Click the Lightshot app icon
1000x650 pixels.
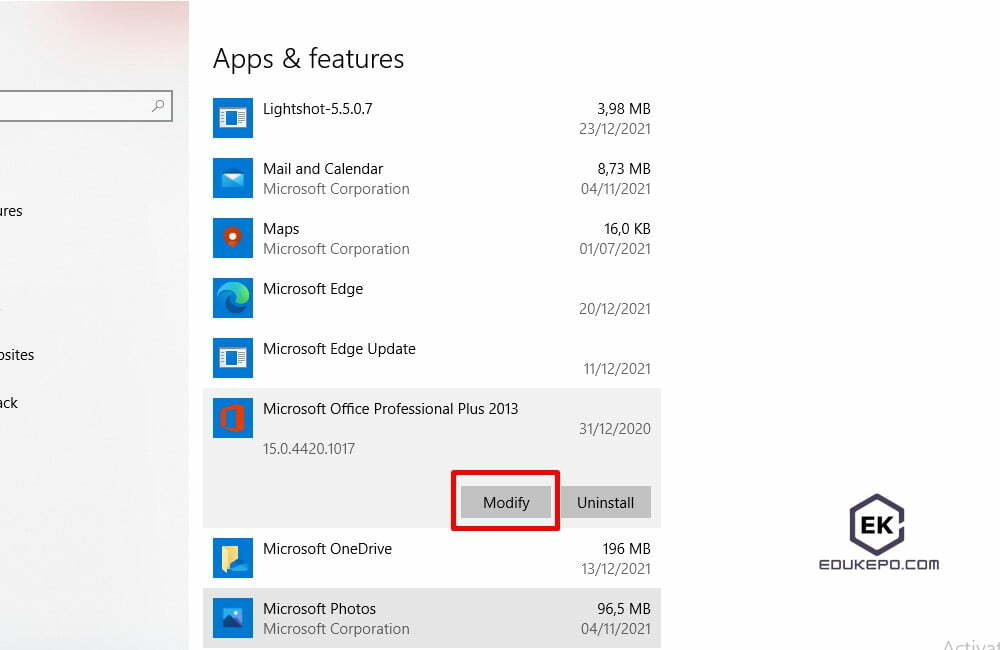tap(233, 118)
